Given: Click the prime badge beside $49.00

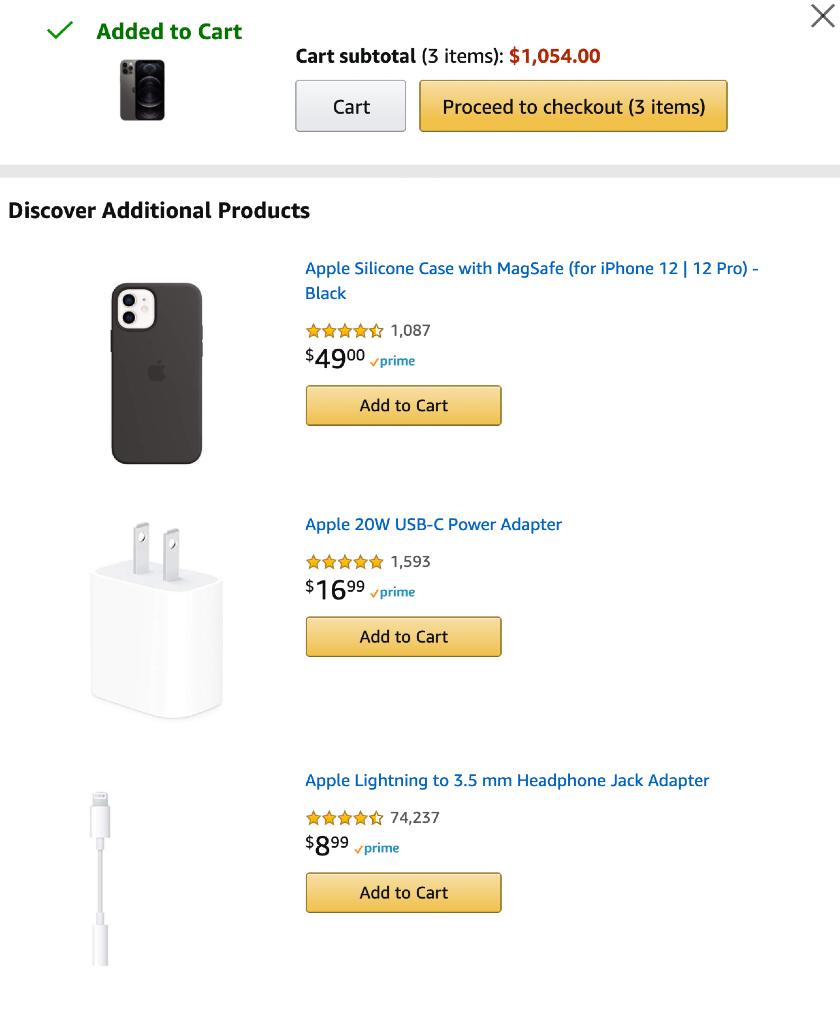Looking at the screenshot, I should 392,361.
